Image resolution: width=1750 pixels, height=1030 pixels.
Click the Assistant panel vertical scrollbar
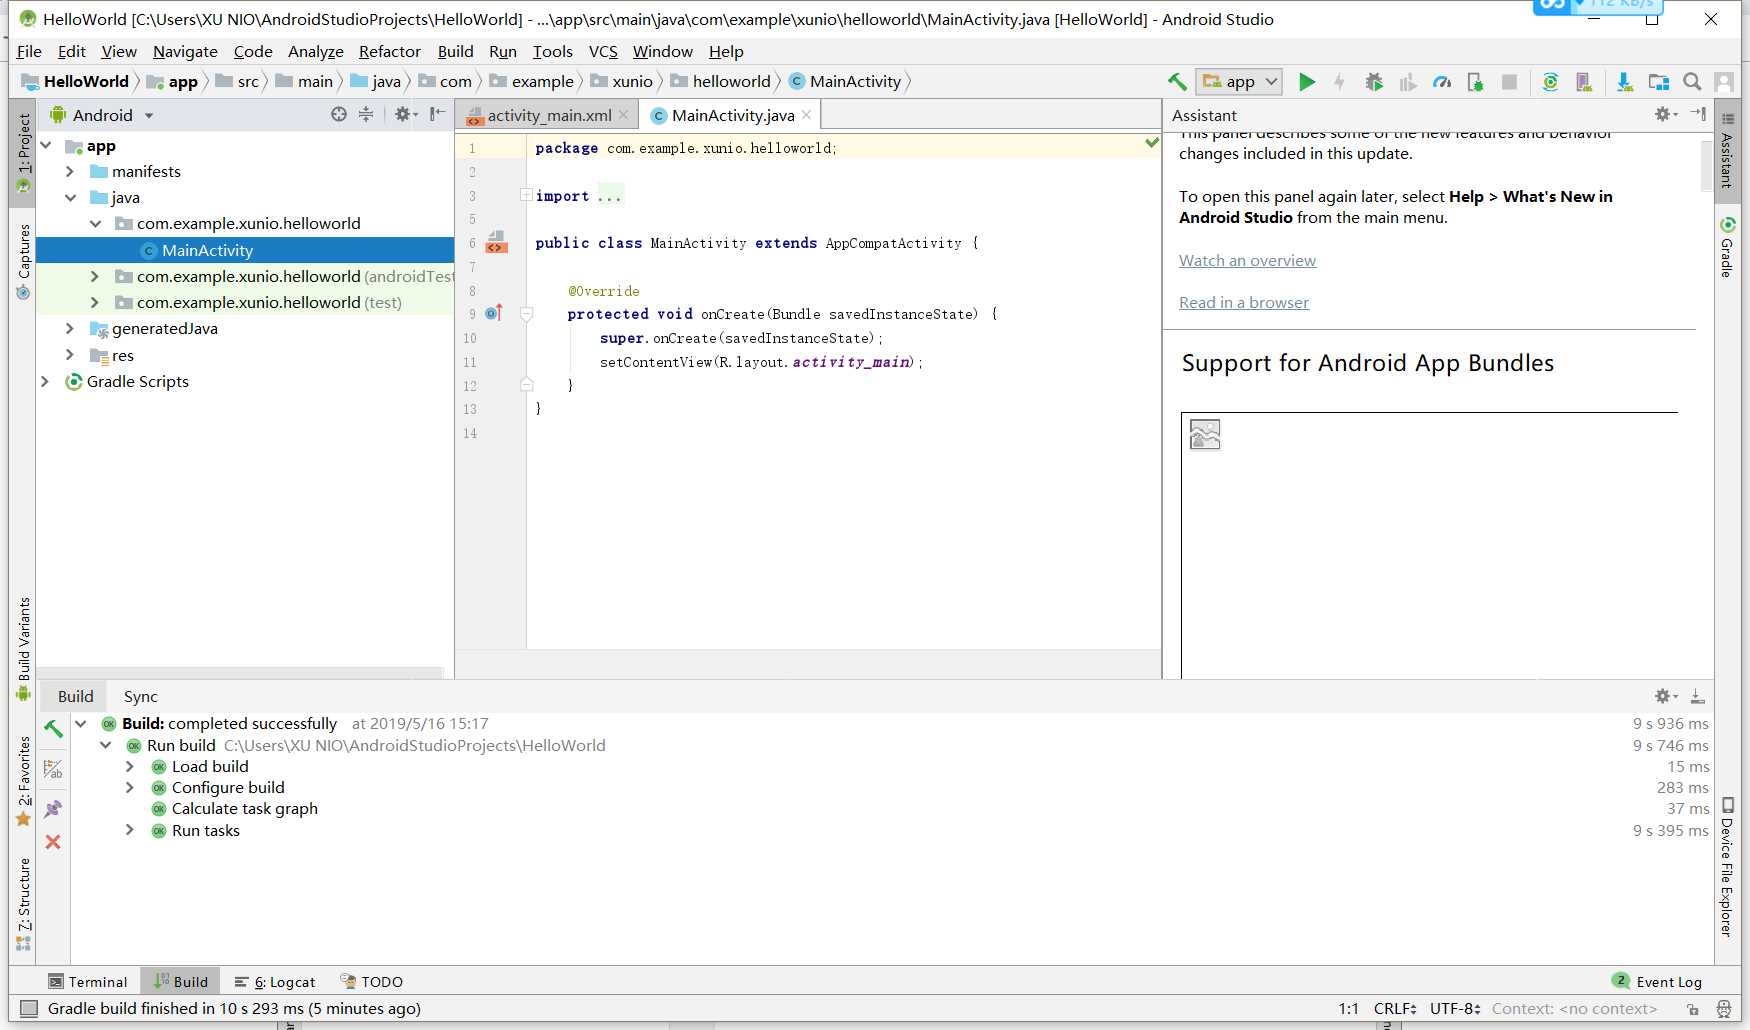pos(1706,165)
